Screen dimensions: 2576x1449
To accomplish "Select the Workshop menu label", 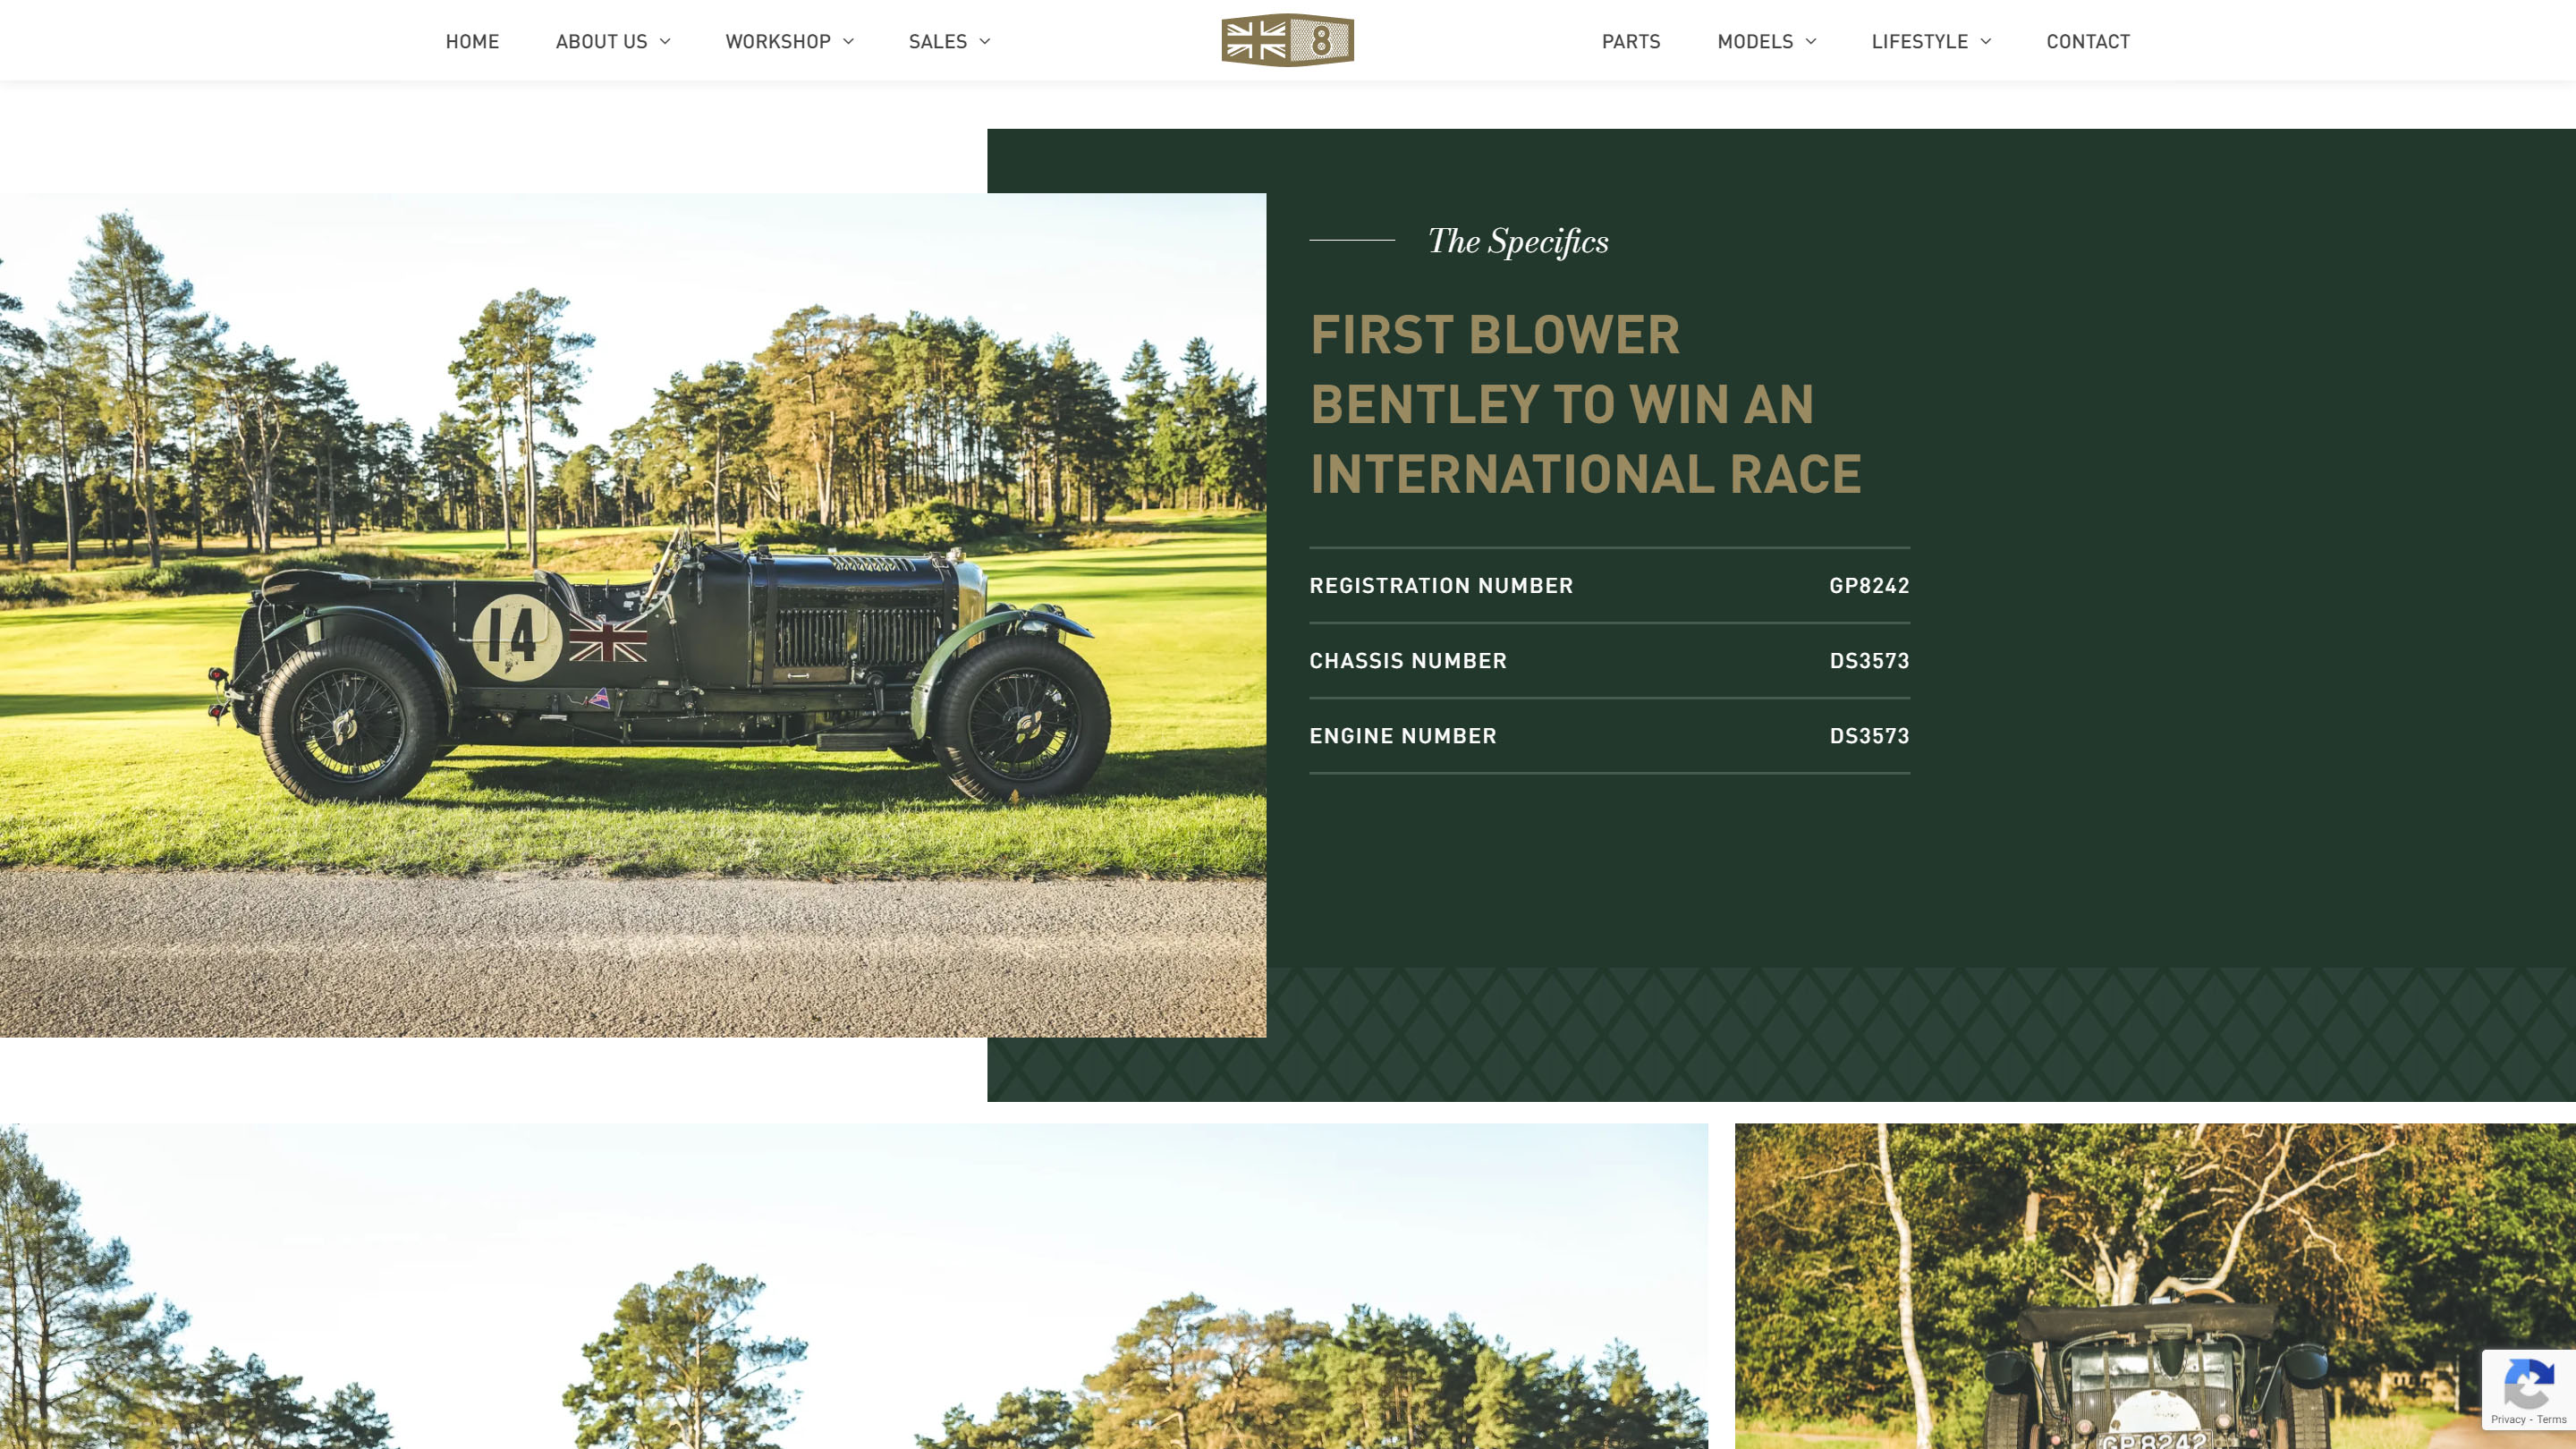I will [778, 41].
